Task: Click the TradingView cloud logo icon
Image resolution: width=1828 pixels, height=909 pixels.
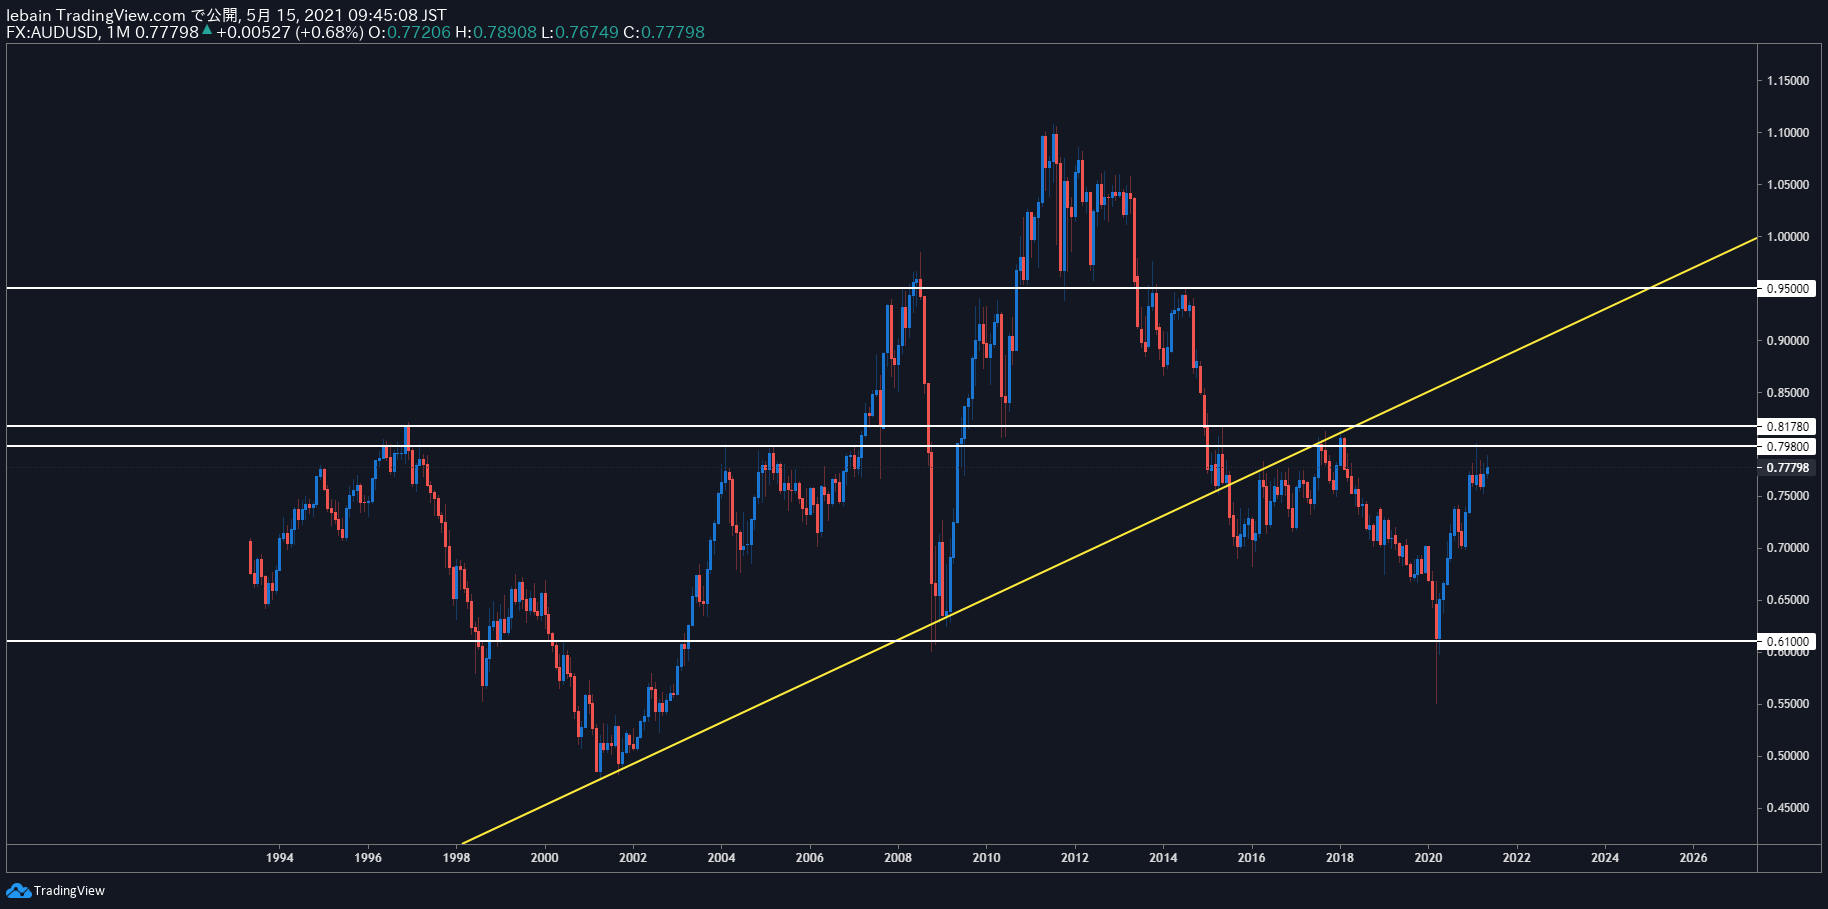Action: tap(18, 890)
